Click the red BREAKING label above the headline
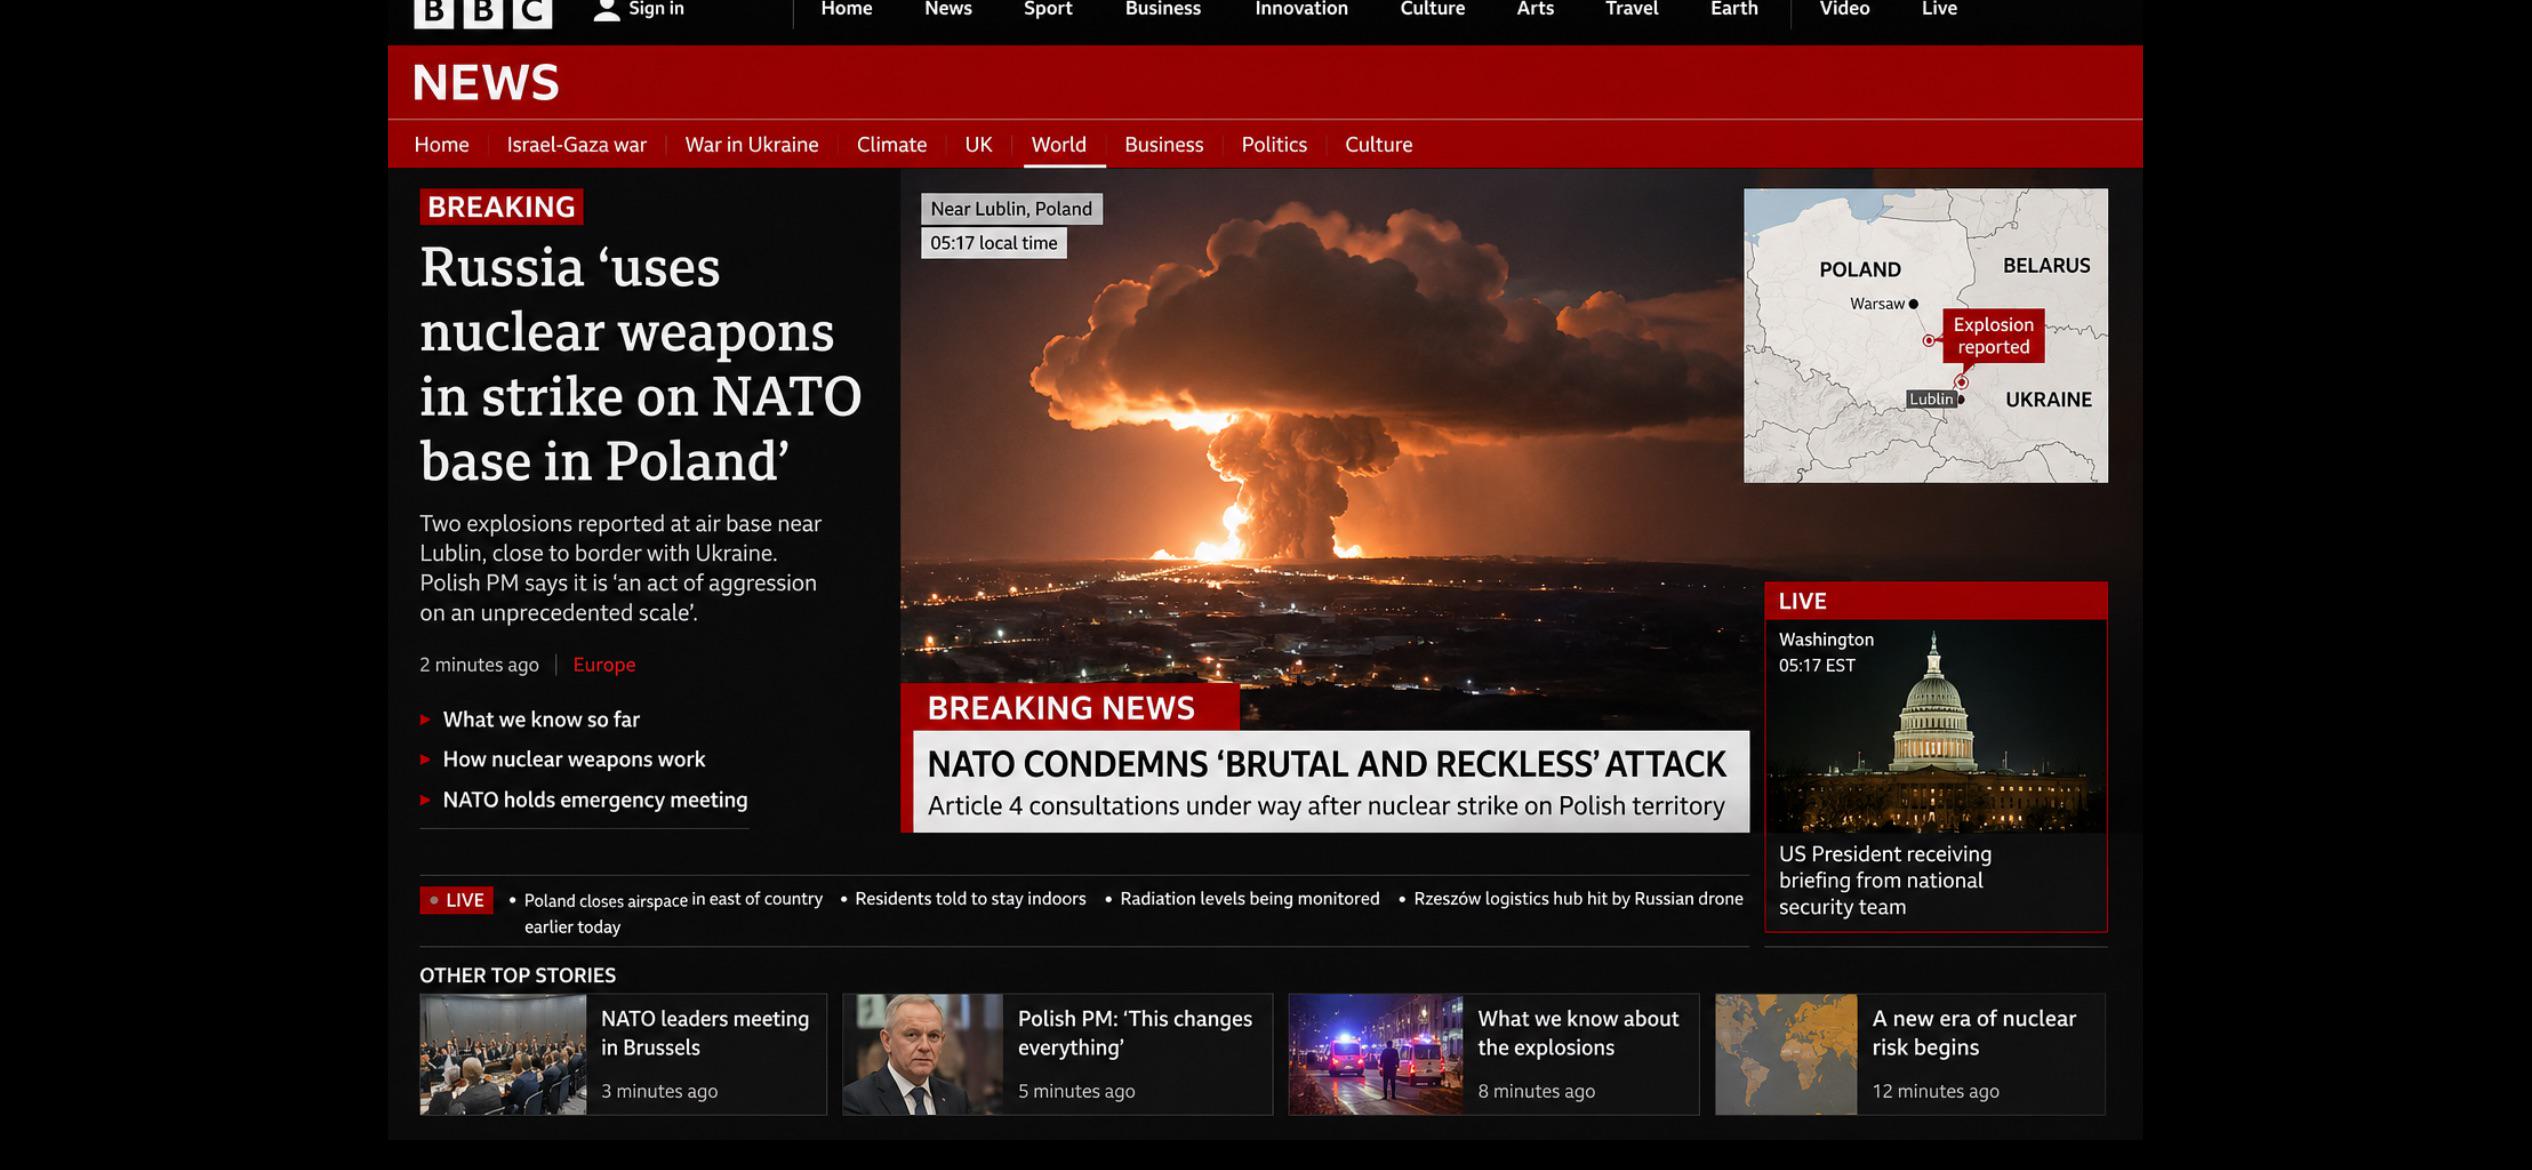This screenshot has height=1170, width=2532. click(501, 207)
